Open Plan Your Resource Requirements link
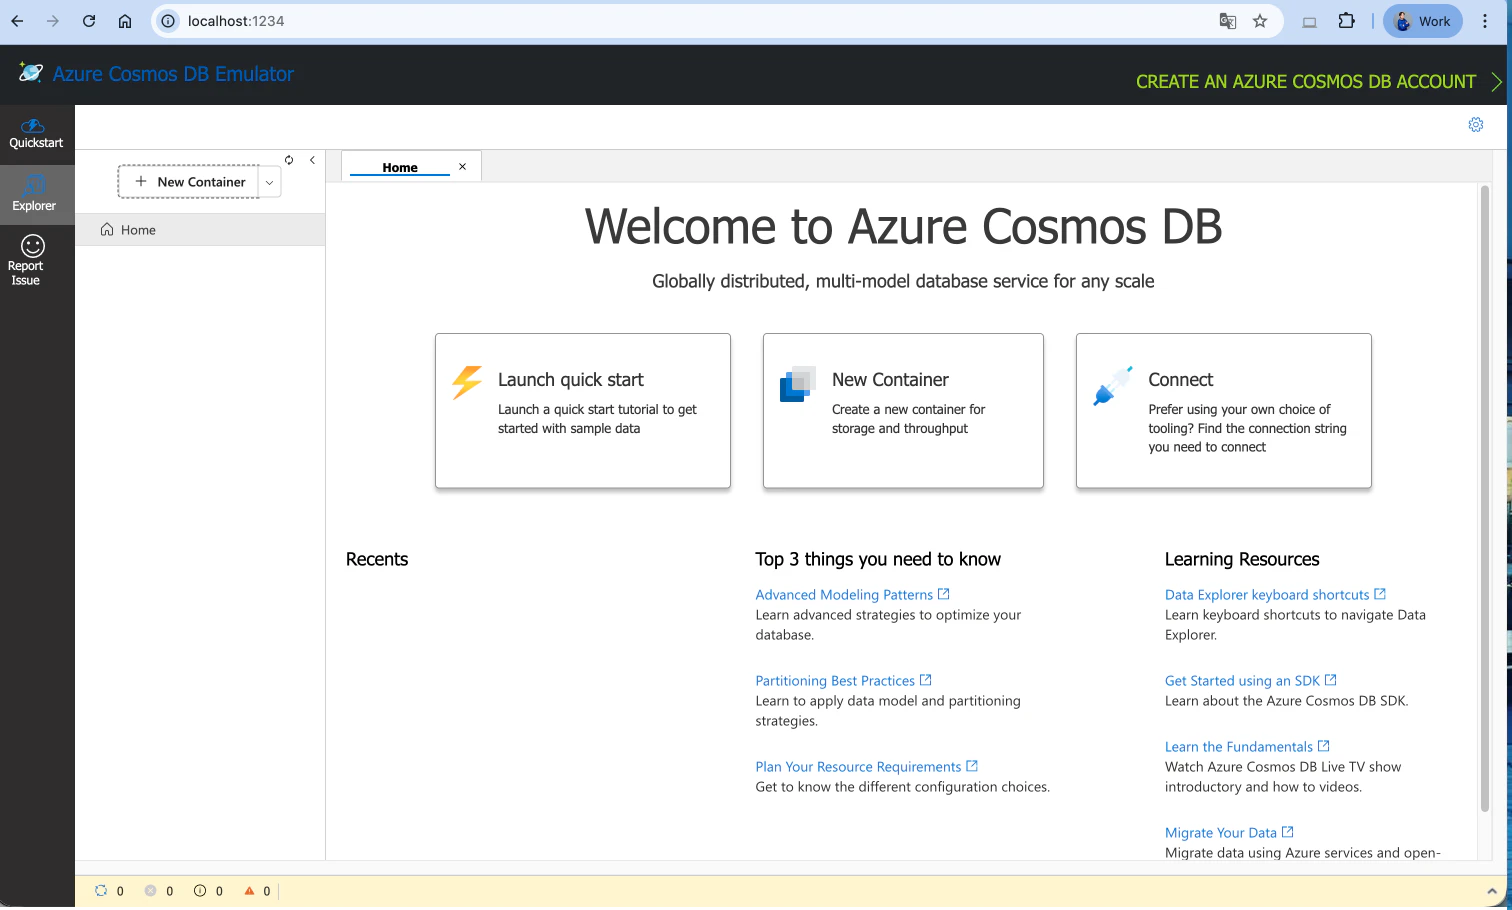1512x910 pixels. point(866,767)
